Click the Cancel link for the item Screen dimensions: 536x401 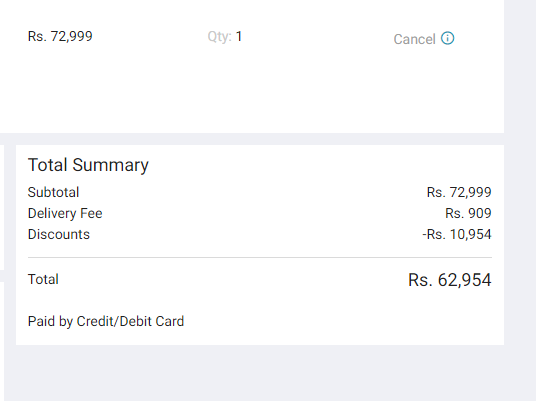point(414,39)
